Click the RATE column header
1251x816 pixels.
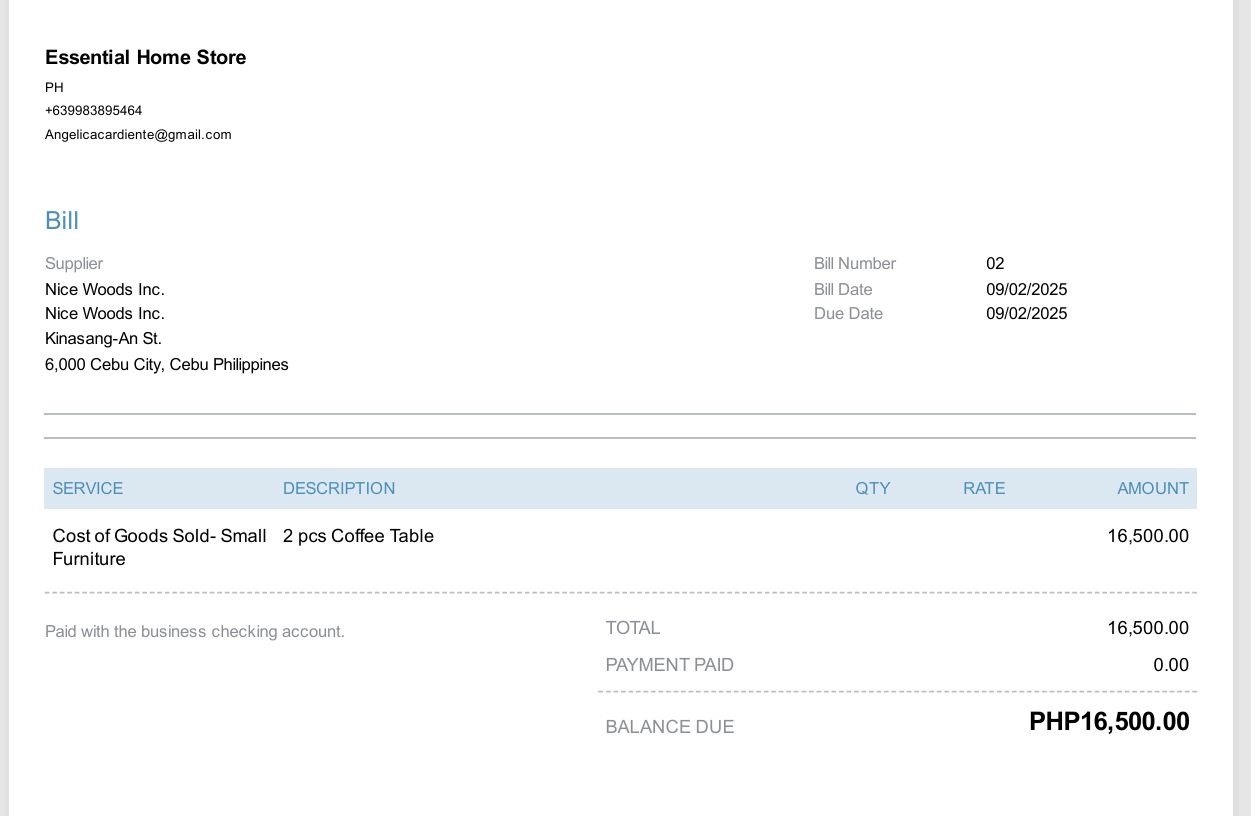[984, 488]
